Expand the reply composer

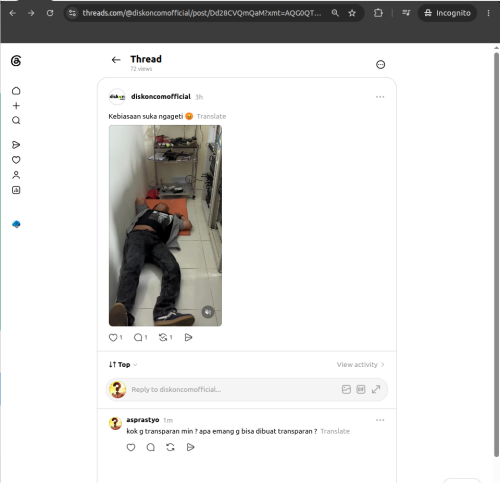coord(376,389)
